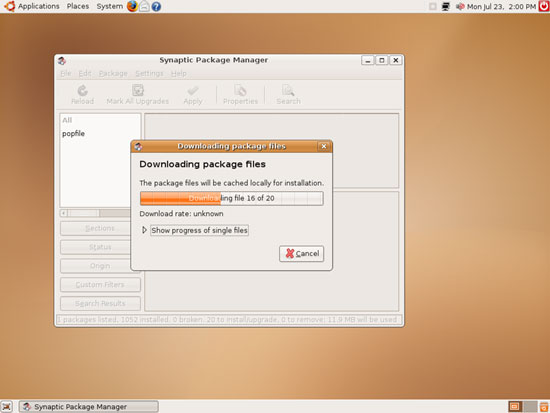The image size is (550, 413).
Task: Click the Sections filter button
Action: 100,228
